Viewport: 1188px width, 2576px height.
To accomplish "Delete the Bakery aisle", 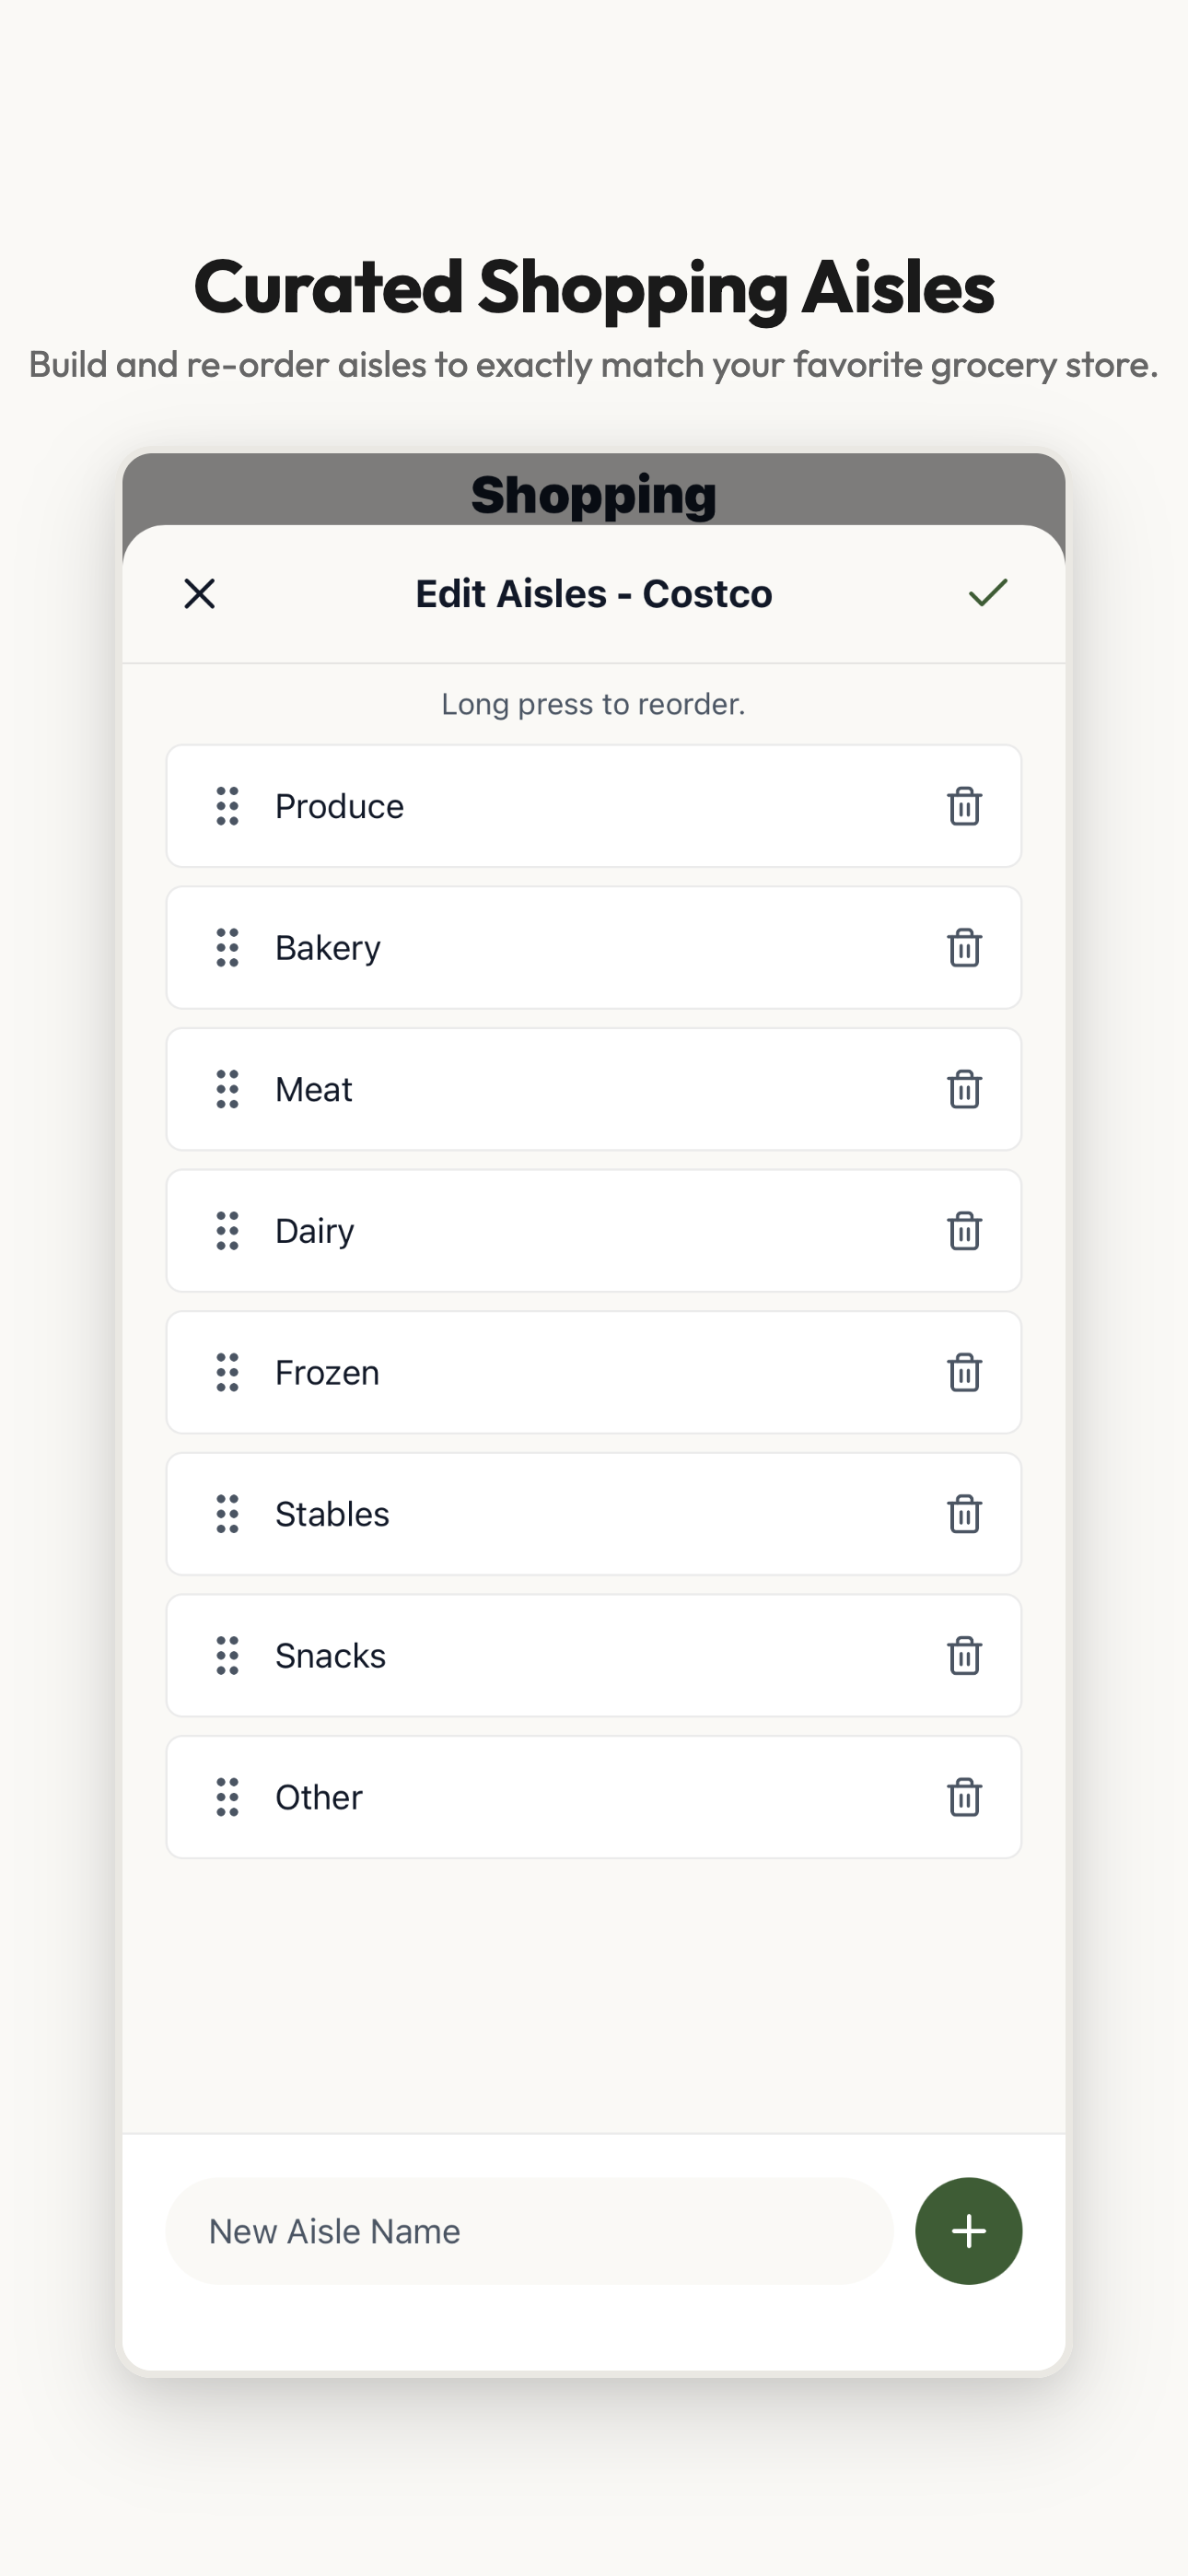I will [x=964, y=948].
